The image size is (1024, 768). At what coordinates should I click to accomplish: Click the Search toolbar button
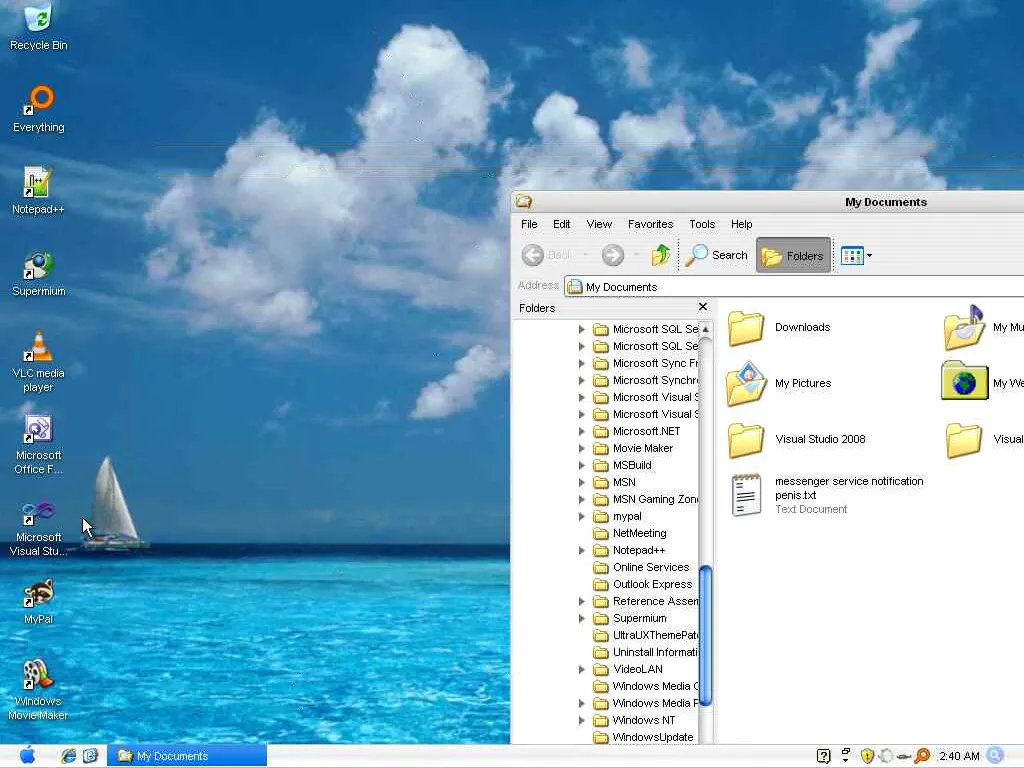point(716,255)
